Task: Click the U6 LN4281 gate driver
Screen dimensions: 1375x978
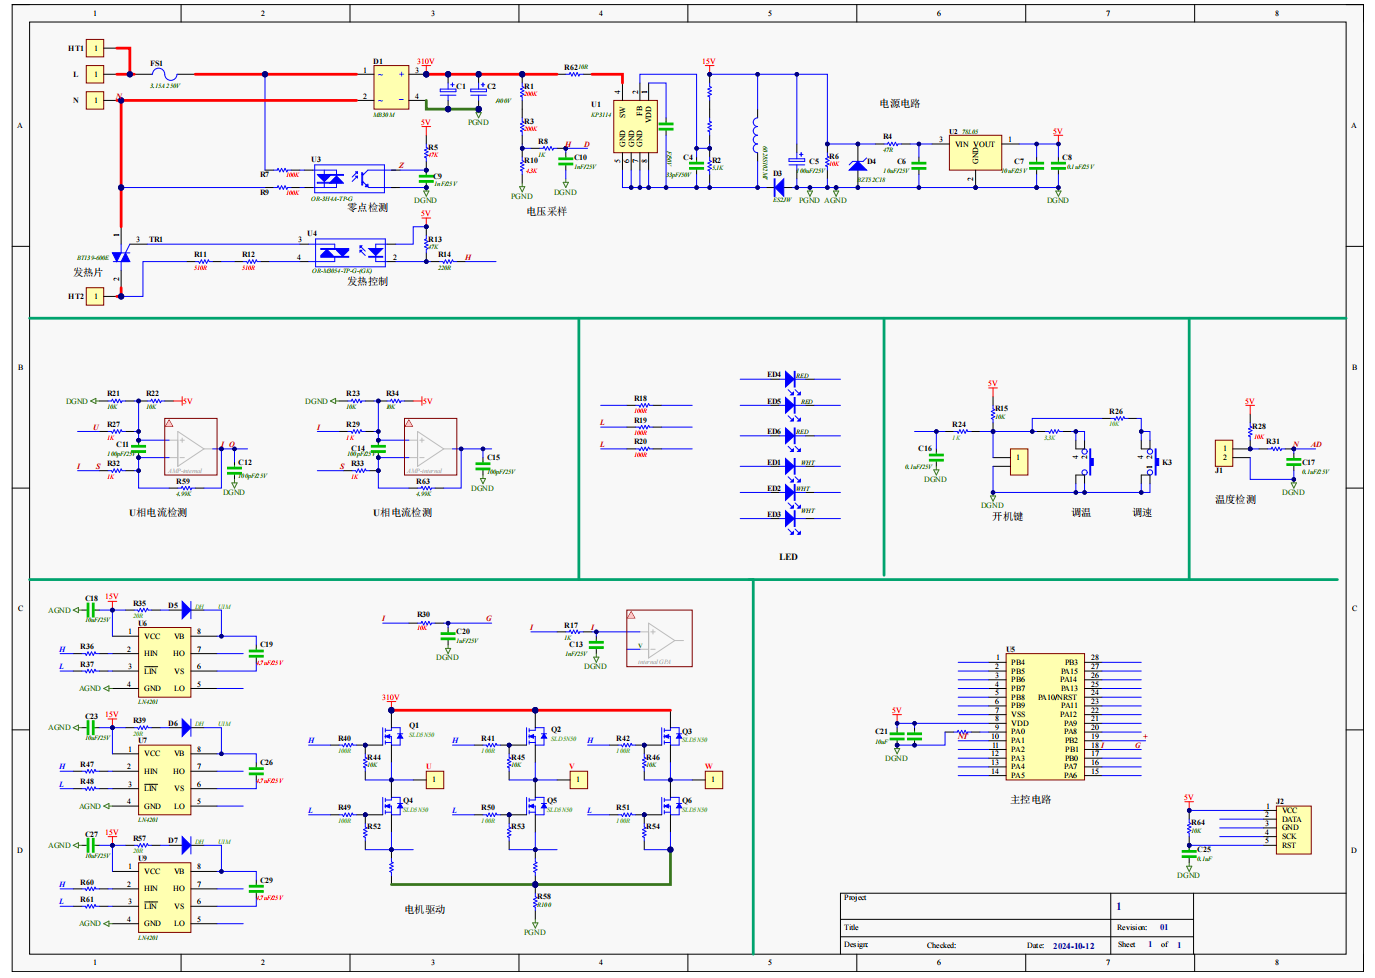Action: (x=165, y=661)
